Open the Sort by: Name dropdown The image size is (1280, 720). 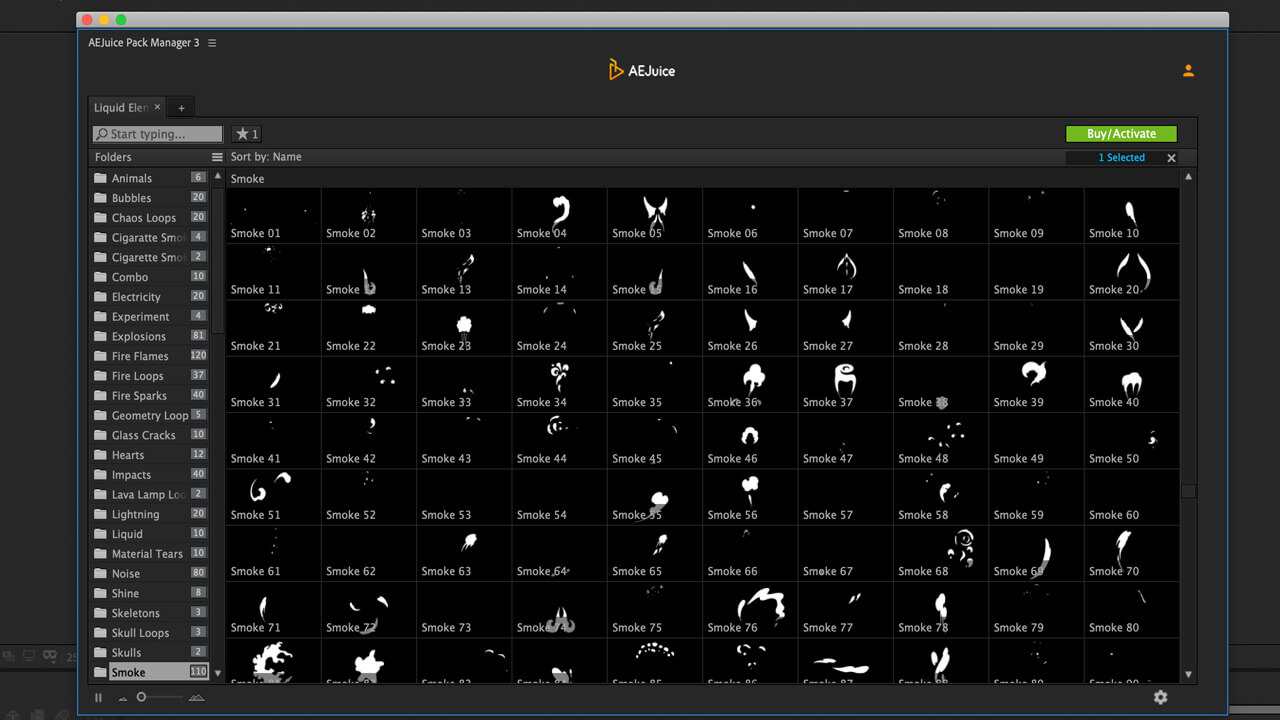pos(266,157)
